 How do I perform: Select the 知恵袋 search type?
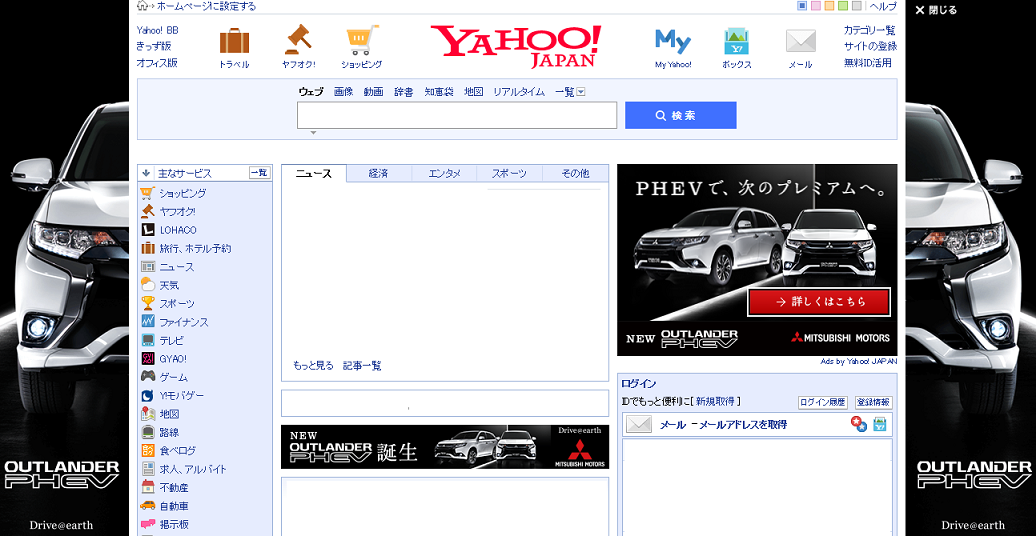(x=439, y=93)
